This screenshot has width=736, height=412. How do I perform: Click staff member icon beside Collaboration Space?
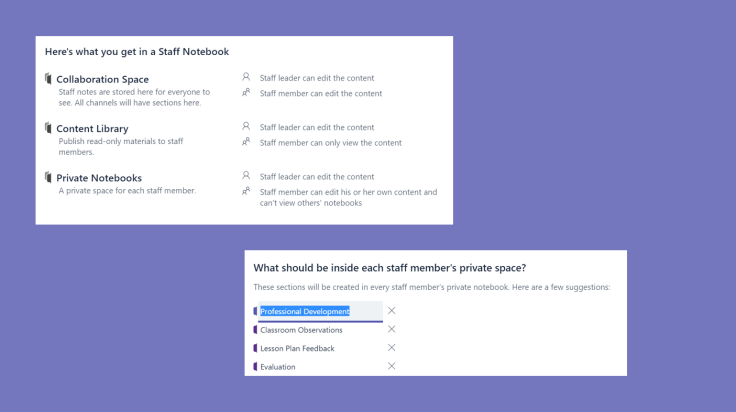pos(246,92)
